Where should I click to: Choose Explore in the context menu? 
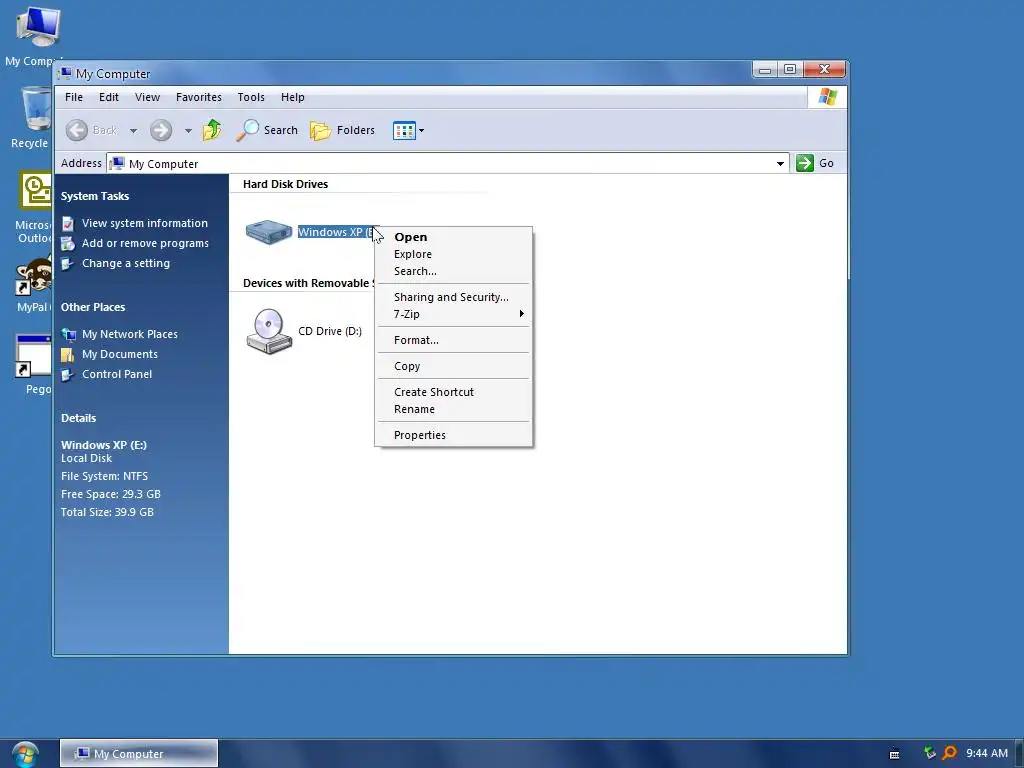point(453,254)
